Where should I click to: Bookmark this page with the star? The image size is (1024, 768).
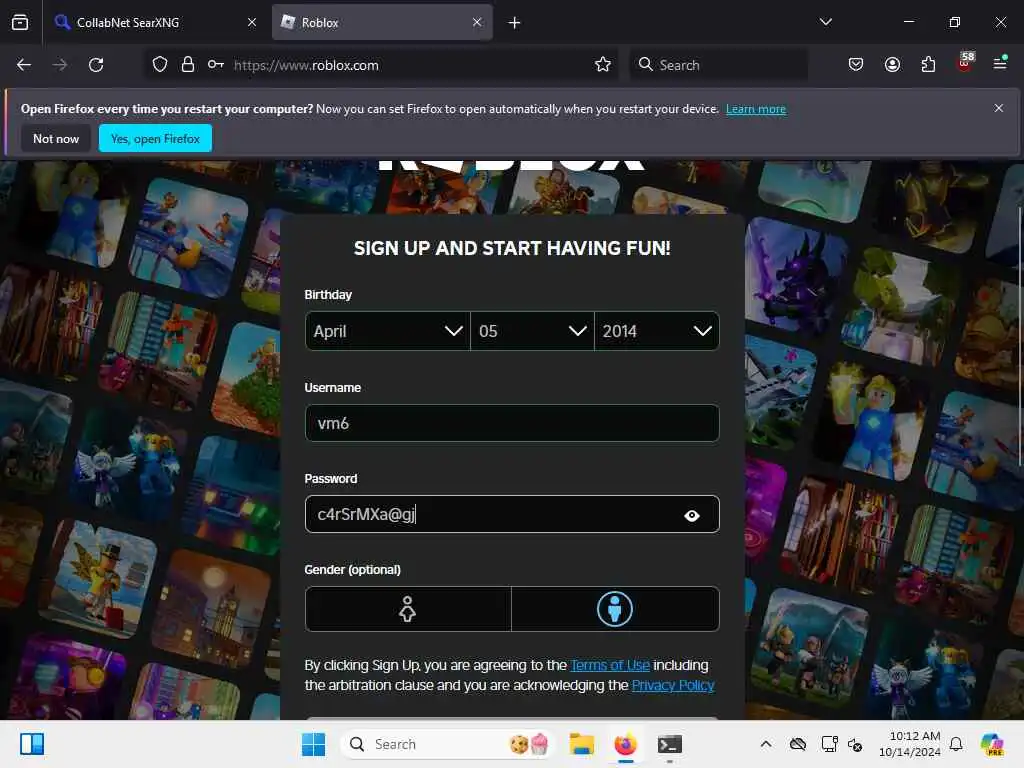coord(603,65)
